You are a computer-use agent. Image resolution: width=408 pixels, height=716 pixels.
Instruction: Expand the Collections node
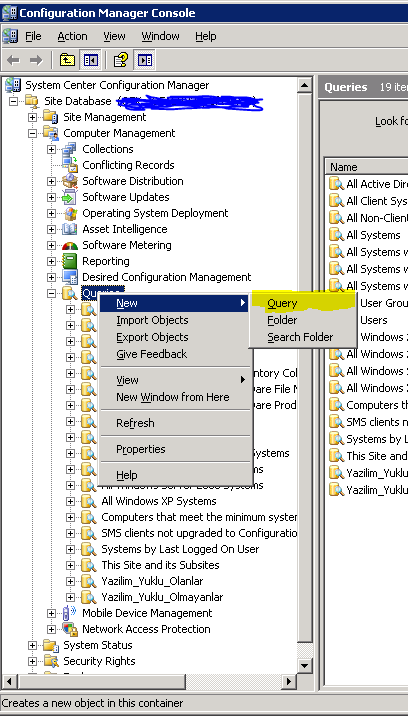tap(52, 149)
